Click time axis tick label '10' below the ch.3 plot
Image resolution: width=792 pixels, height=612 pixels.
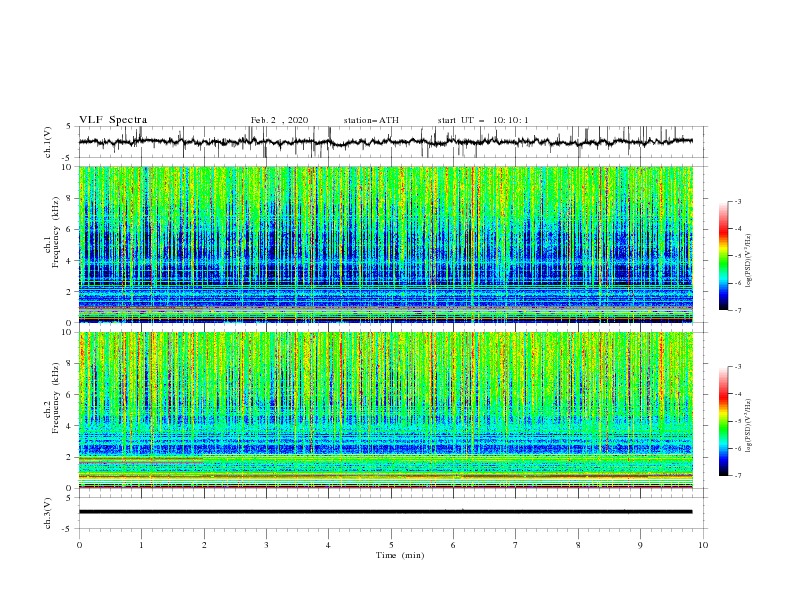tap(703, 545)
